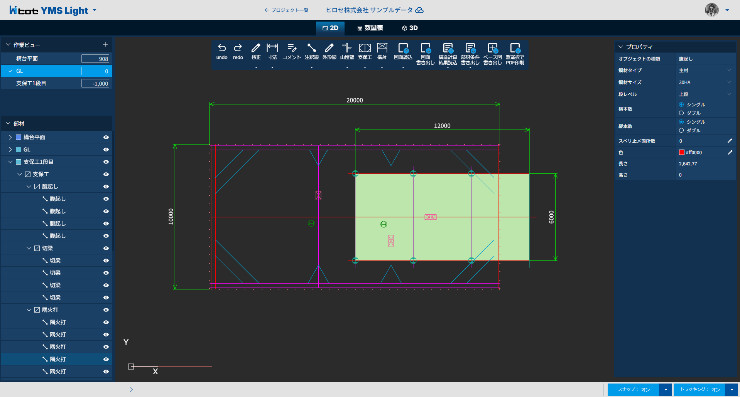The image size is (740, 397).
Task: Click the red color swatch in properties
Action: tap(681, 152)
